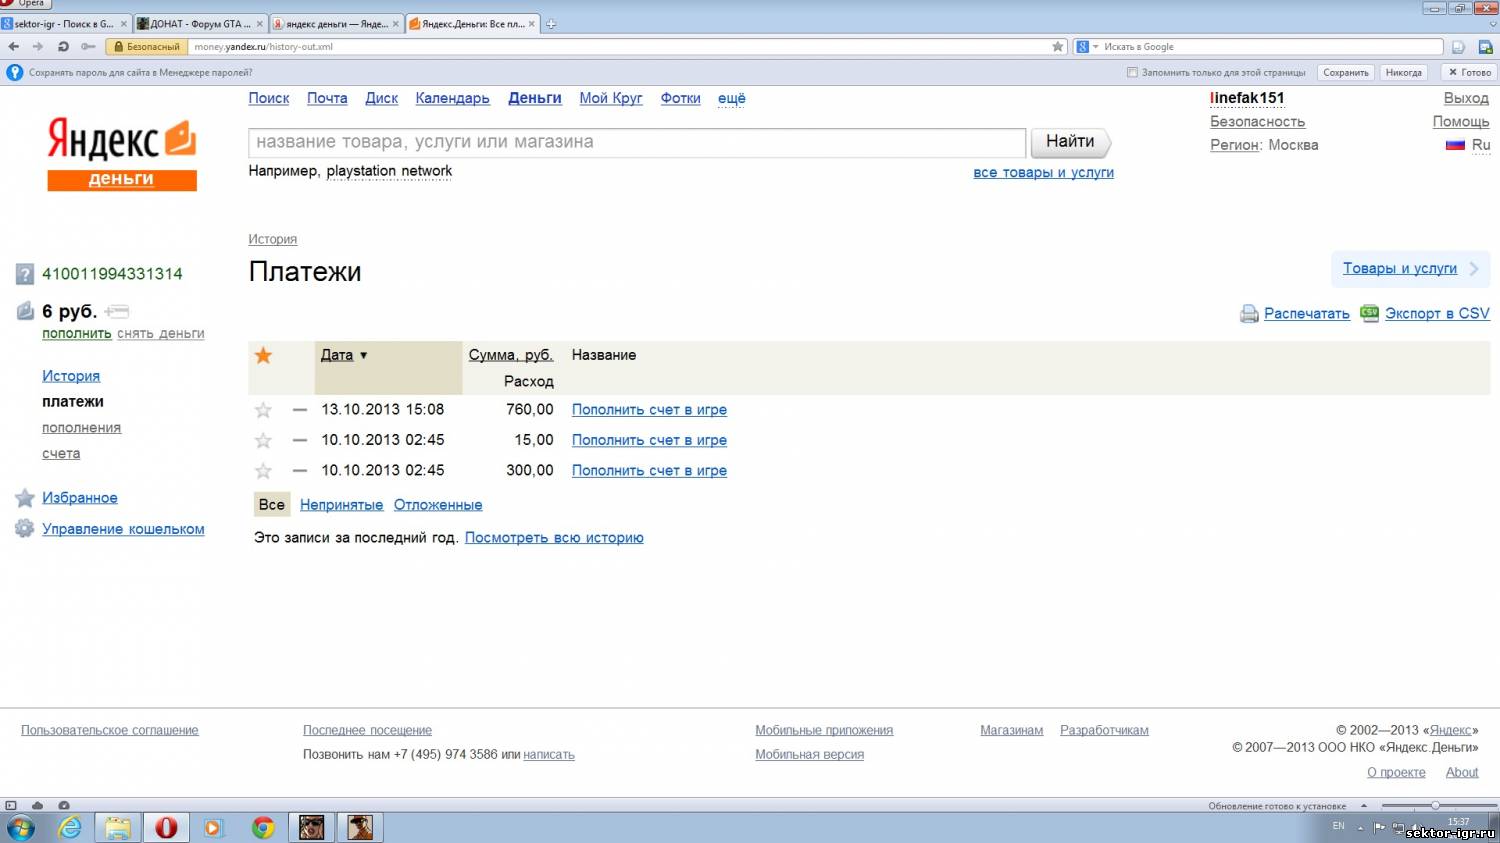Open счета in the left sidebar
Image resolution: width=1500 pixels, height=843 pixels.
61,454
